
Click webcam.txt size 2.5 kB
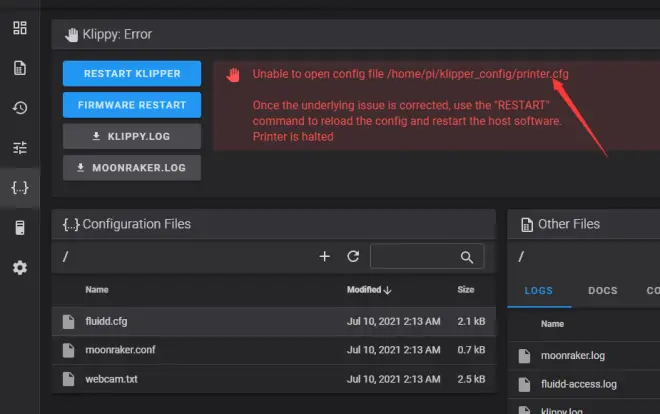coord(471,379)
